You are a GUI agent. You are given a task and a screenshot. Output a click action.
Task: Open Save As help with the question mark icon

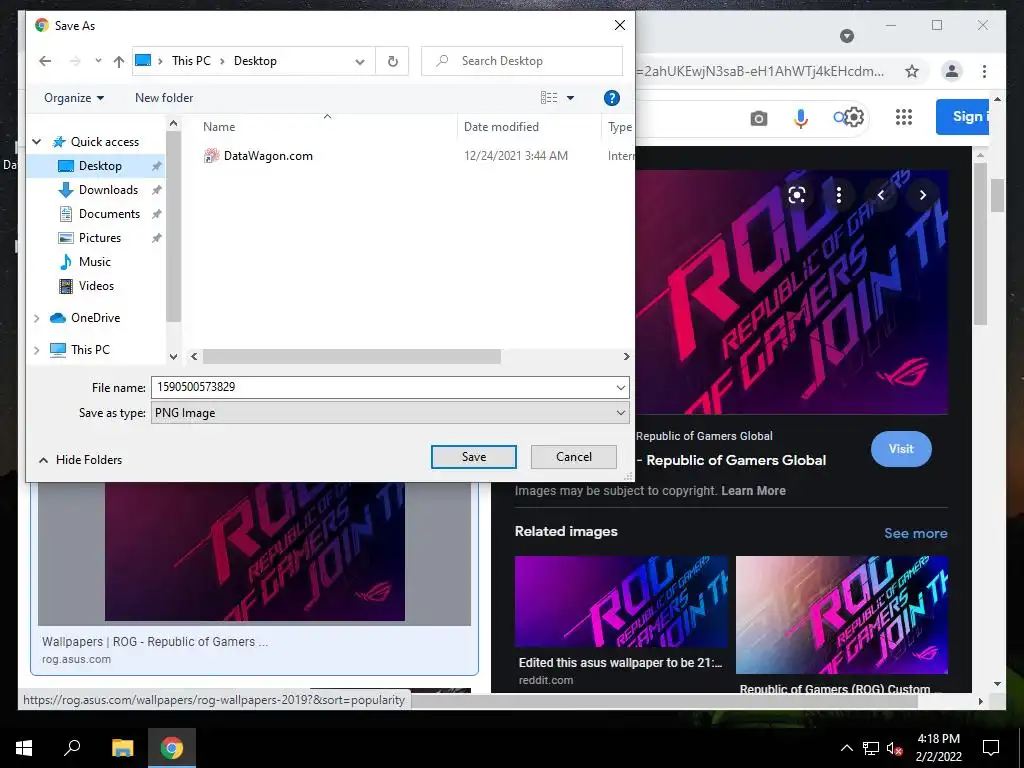611,98
